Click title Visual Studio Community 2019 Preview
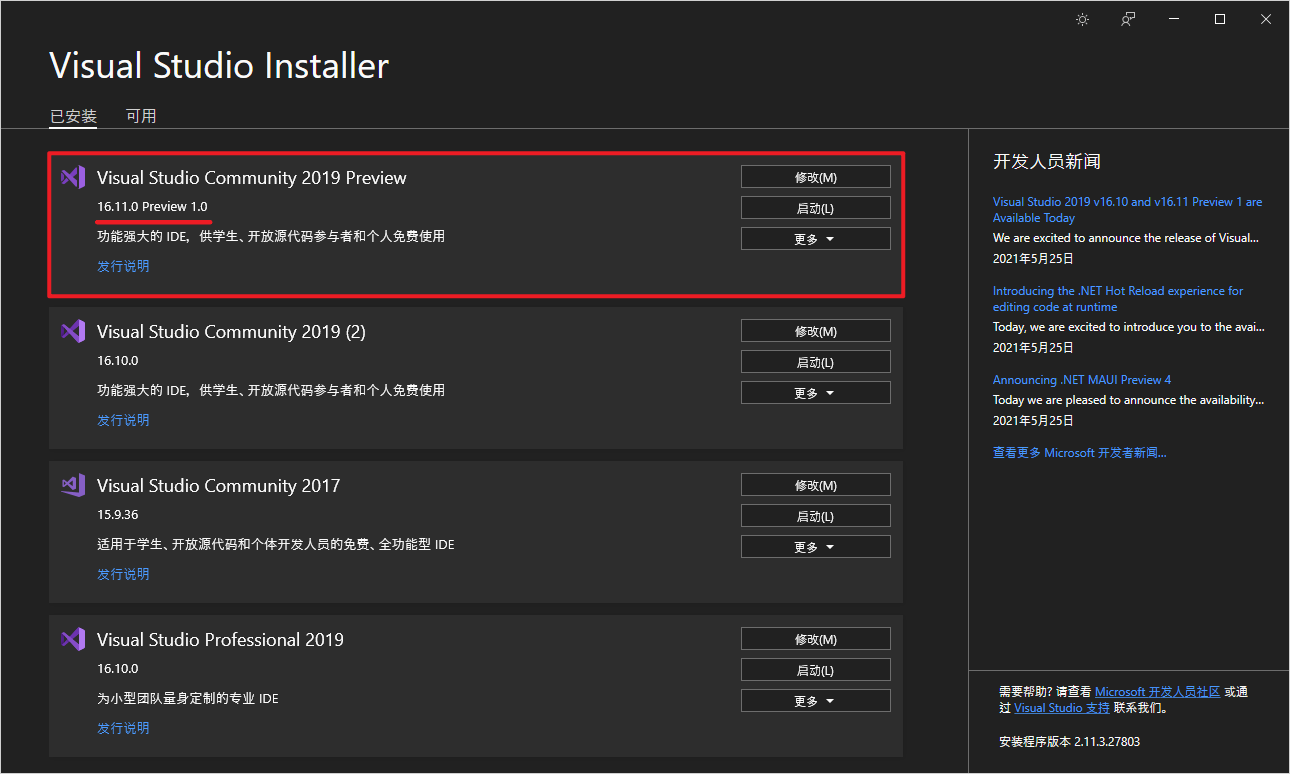The image size is (1290, 774). pyautogui.click(x=252, y=178)
